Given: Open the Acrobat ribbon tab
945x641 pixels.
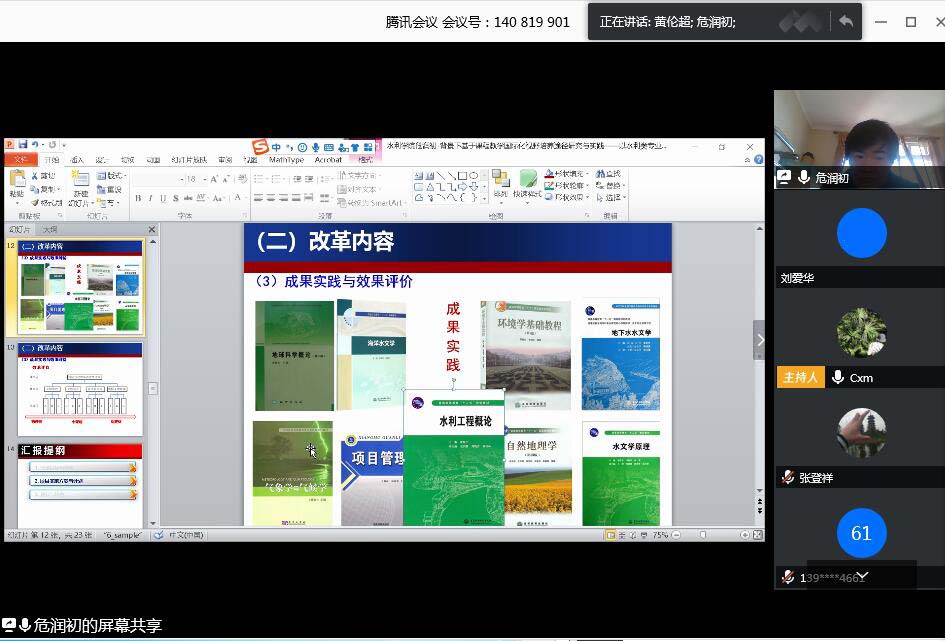Looking at the screenshot, I should [x=328, y=160].
